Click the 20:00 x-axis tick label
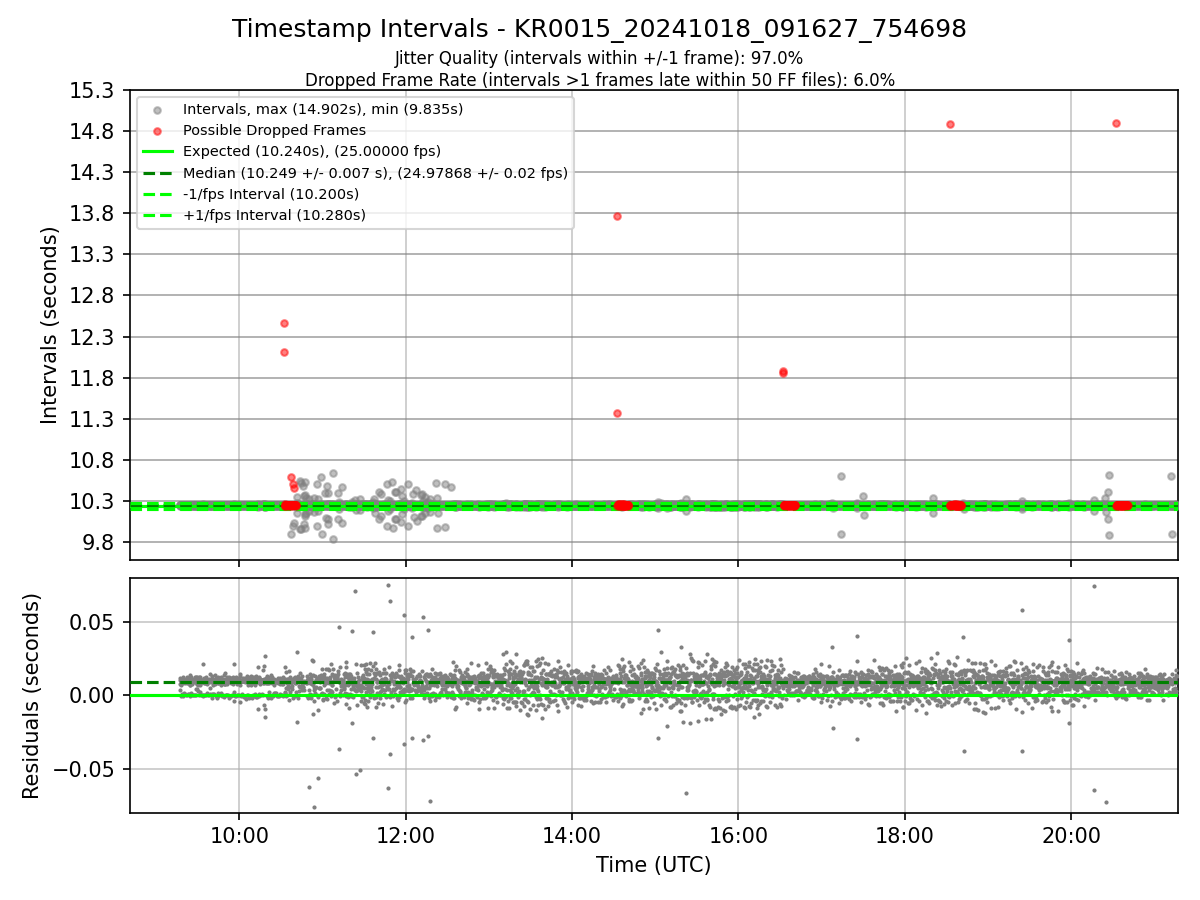 pyautogui.click(x=1071, y=834)
